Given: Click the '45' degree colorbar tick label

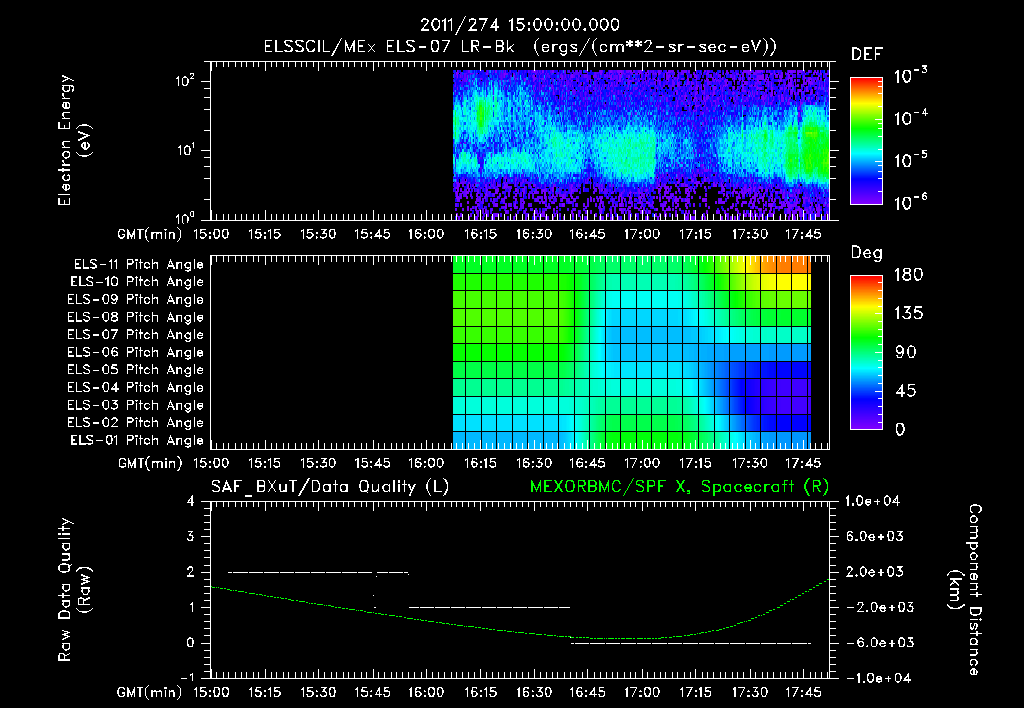Looking at the screenshot, I should (x=906, y=391).
